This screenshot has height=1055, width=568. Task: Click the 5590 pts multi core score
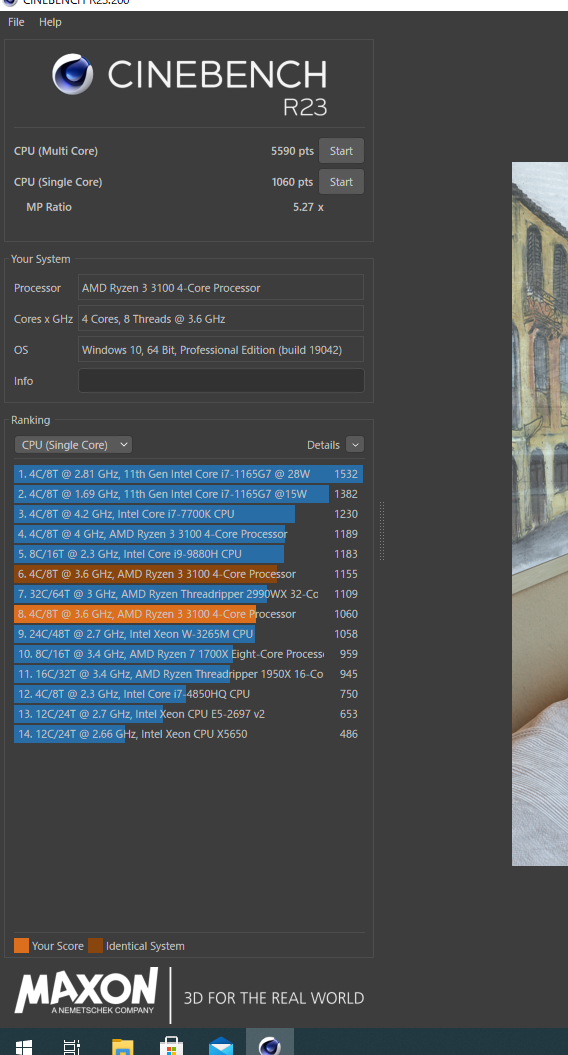pyautogui.click(x=292, y=151)
